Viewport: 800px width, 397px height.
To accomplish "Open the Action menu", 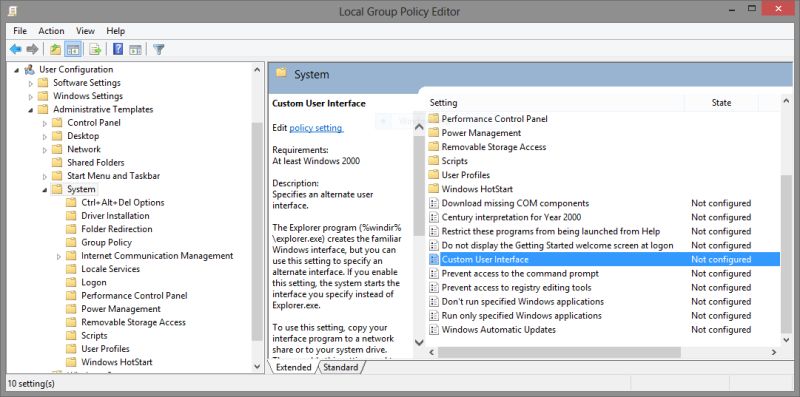I will tap(52, 31).
